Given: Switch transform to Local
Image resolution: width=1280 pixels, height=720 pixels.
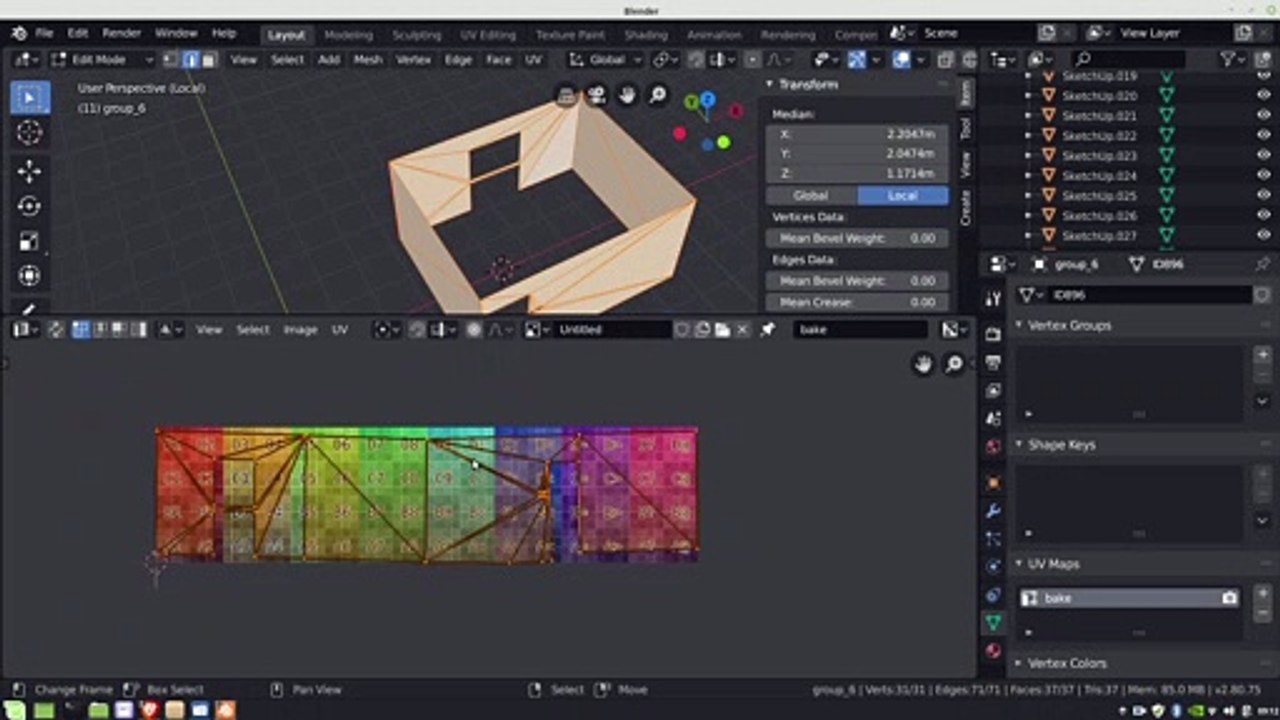Looking at the screenshot, I should click(x=903, y=195).
